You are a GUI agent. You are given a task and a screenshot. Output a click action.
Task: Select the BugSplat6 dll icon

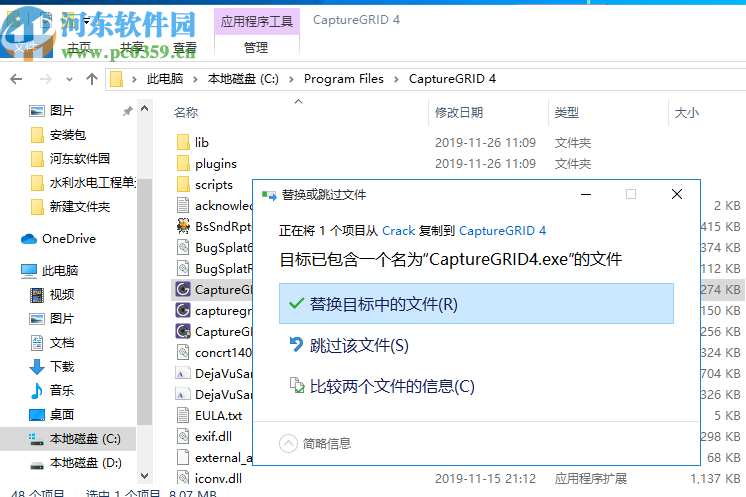[x=183, y=247]
